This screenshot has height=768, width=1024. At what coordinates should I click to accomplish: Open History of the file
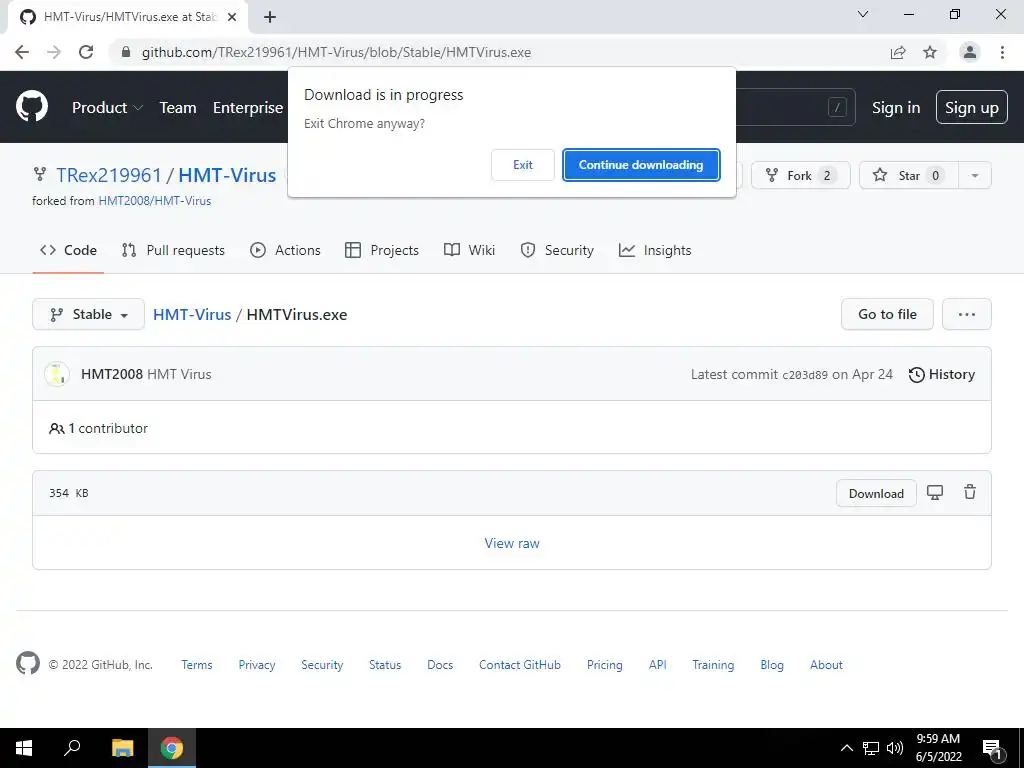point(942,374)
